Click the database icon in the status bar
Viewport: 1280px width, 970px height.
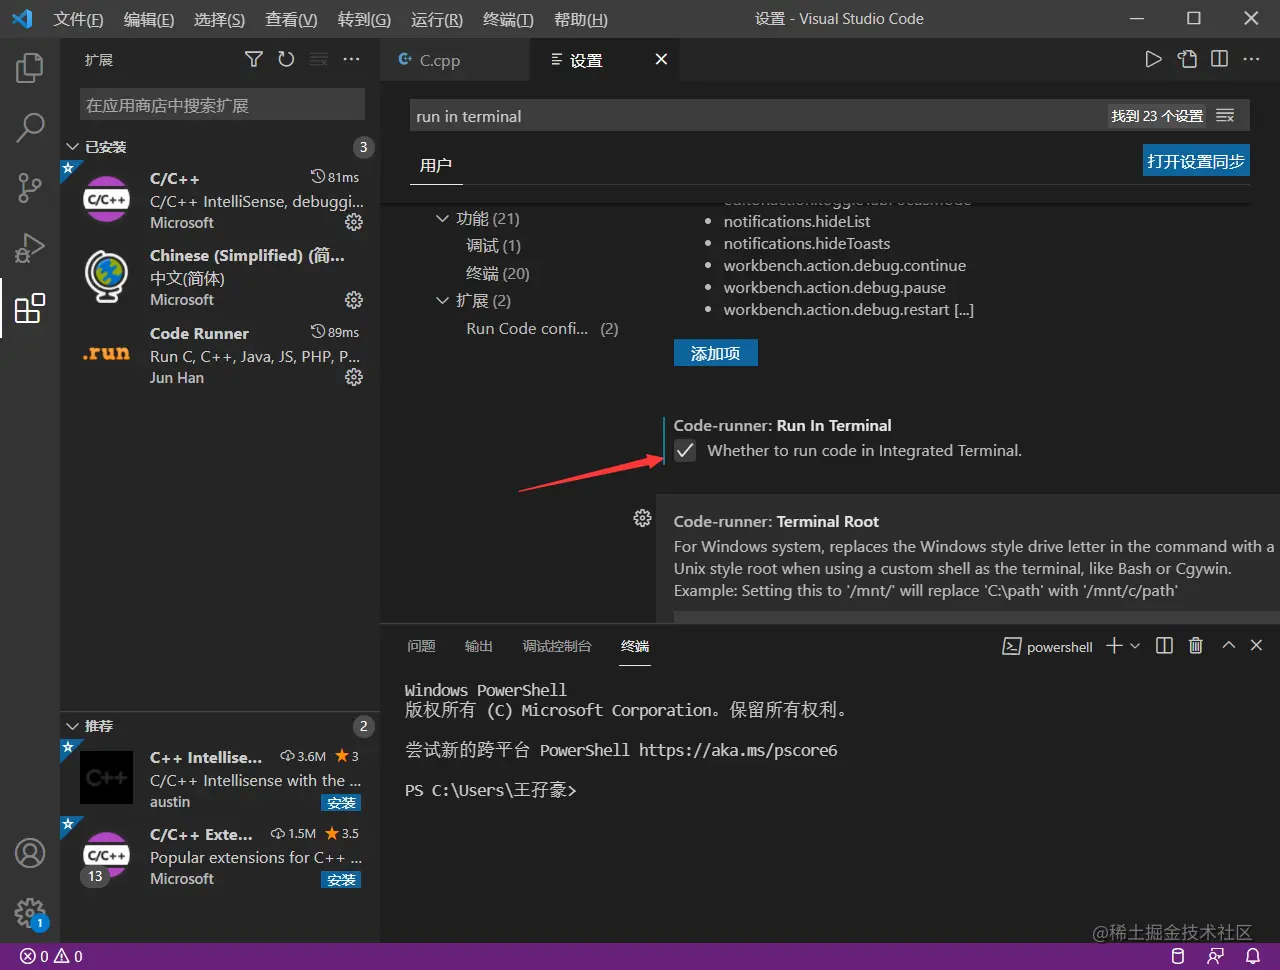1178,956
